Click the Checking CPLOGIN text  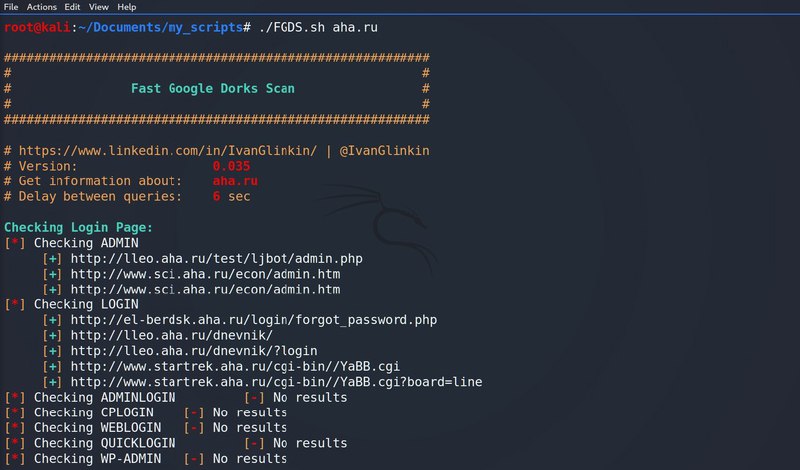(93, 412)
